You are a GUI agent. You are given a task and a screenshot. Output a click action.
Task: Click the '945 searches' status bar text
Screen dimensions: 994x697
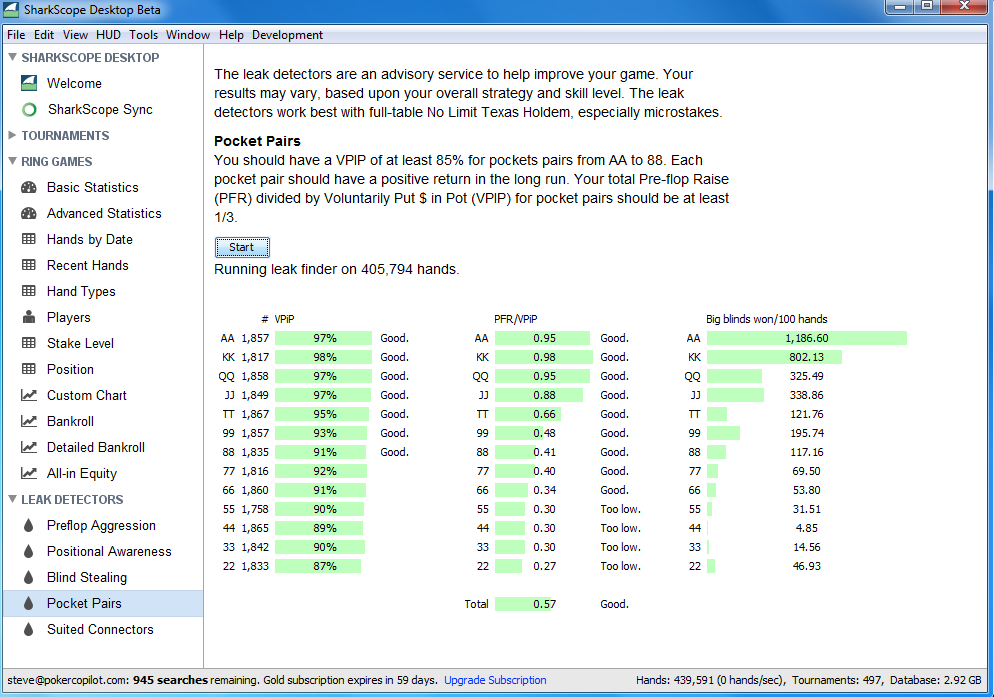[x=170, y=680]
